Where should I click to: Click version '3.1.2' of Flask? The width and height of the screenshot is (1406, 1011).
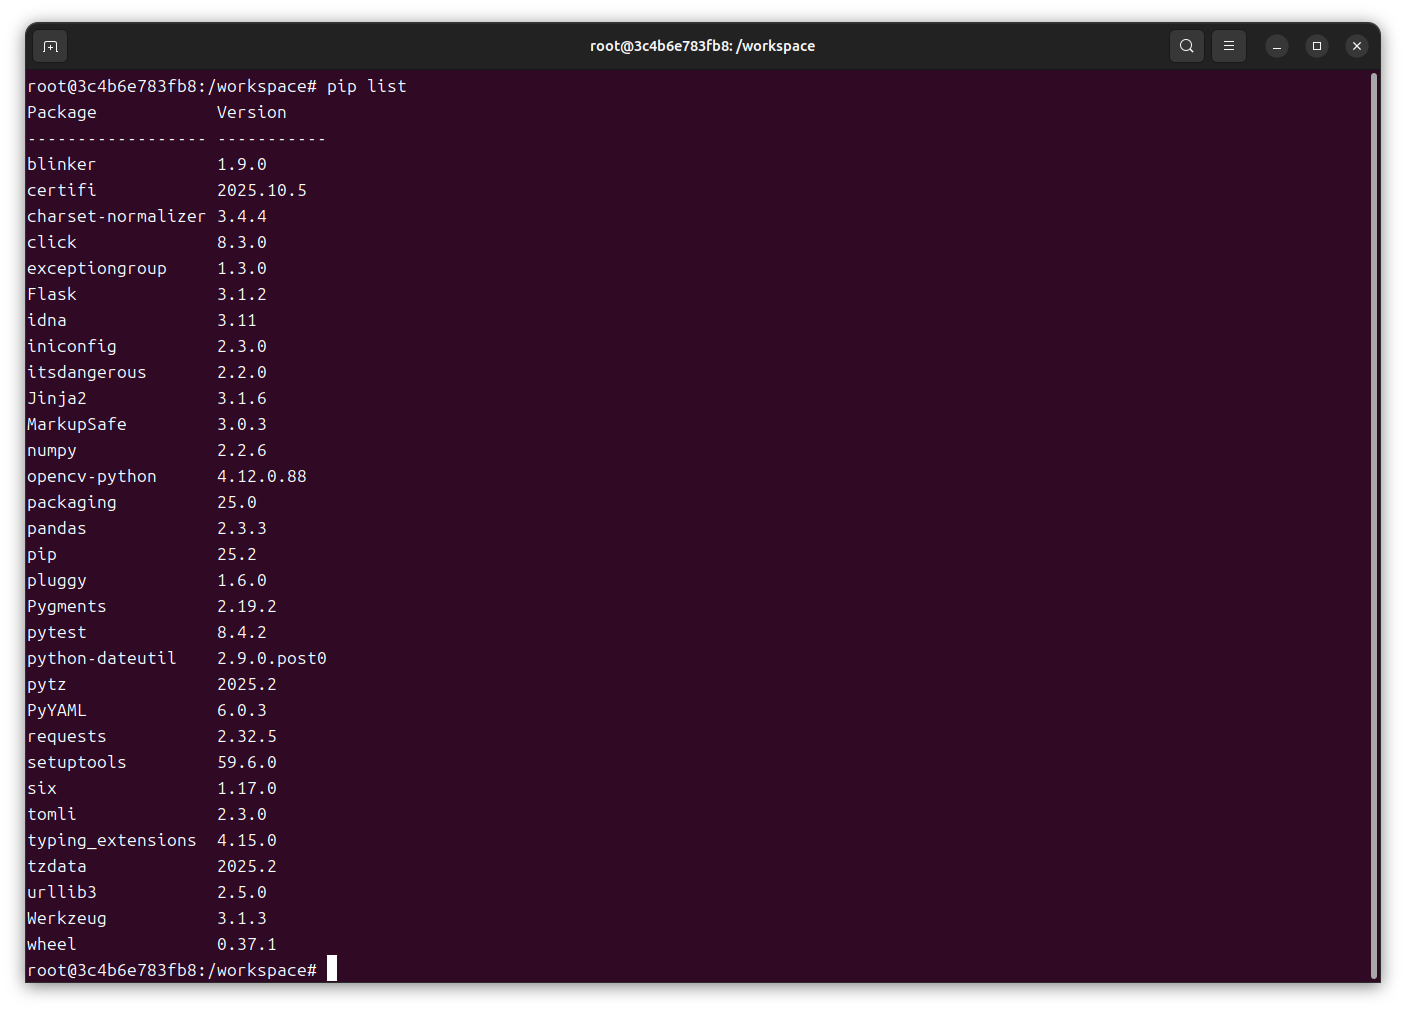242,295
